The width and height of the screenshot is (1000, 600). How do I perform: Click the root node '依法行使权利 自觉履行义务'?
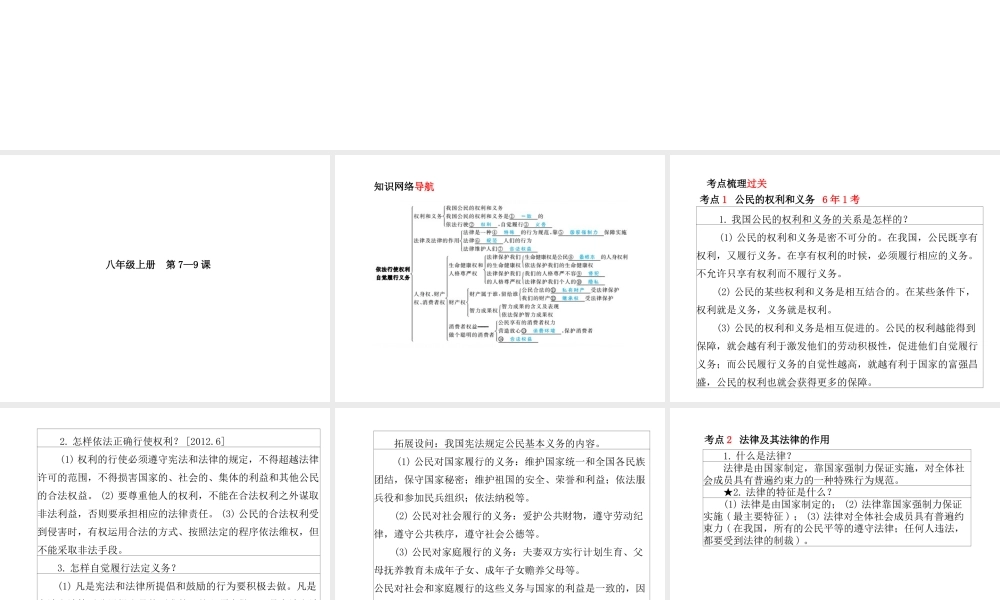(393, 274)
